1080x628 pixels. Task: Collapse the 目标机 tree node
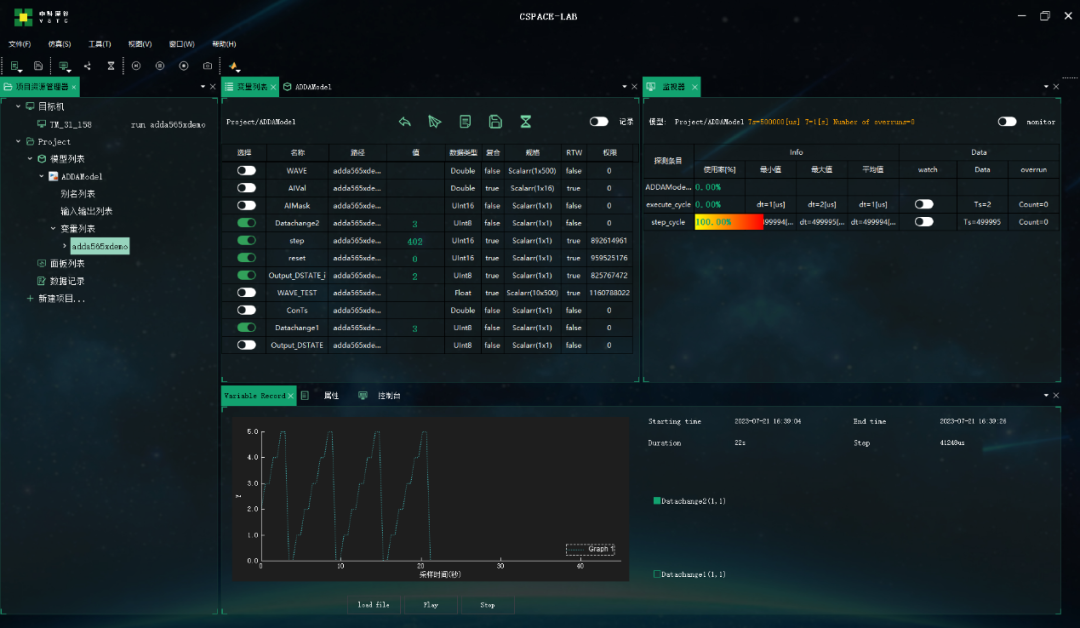[x=18, y=106]
